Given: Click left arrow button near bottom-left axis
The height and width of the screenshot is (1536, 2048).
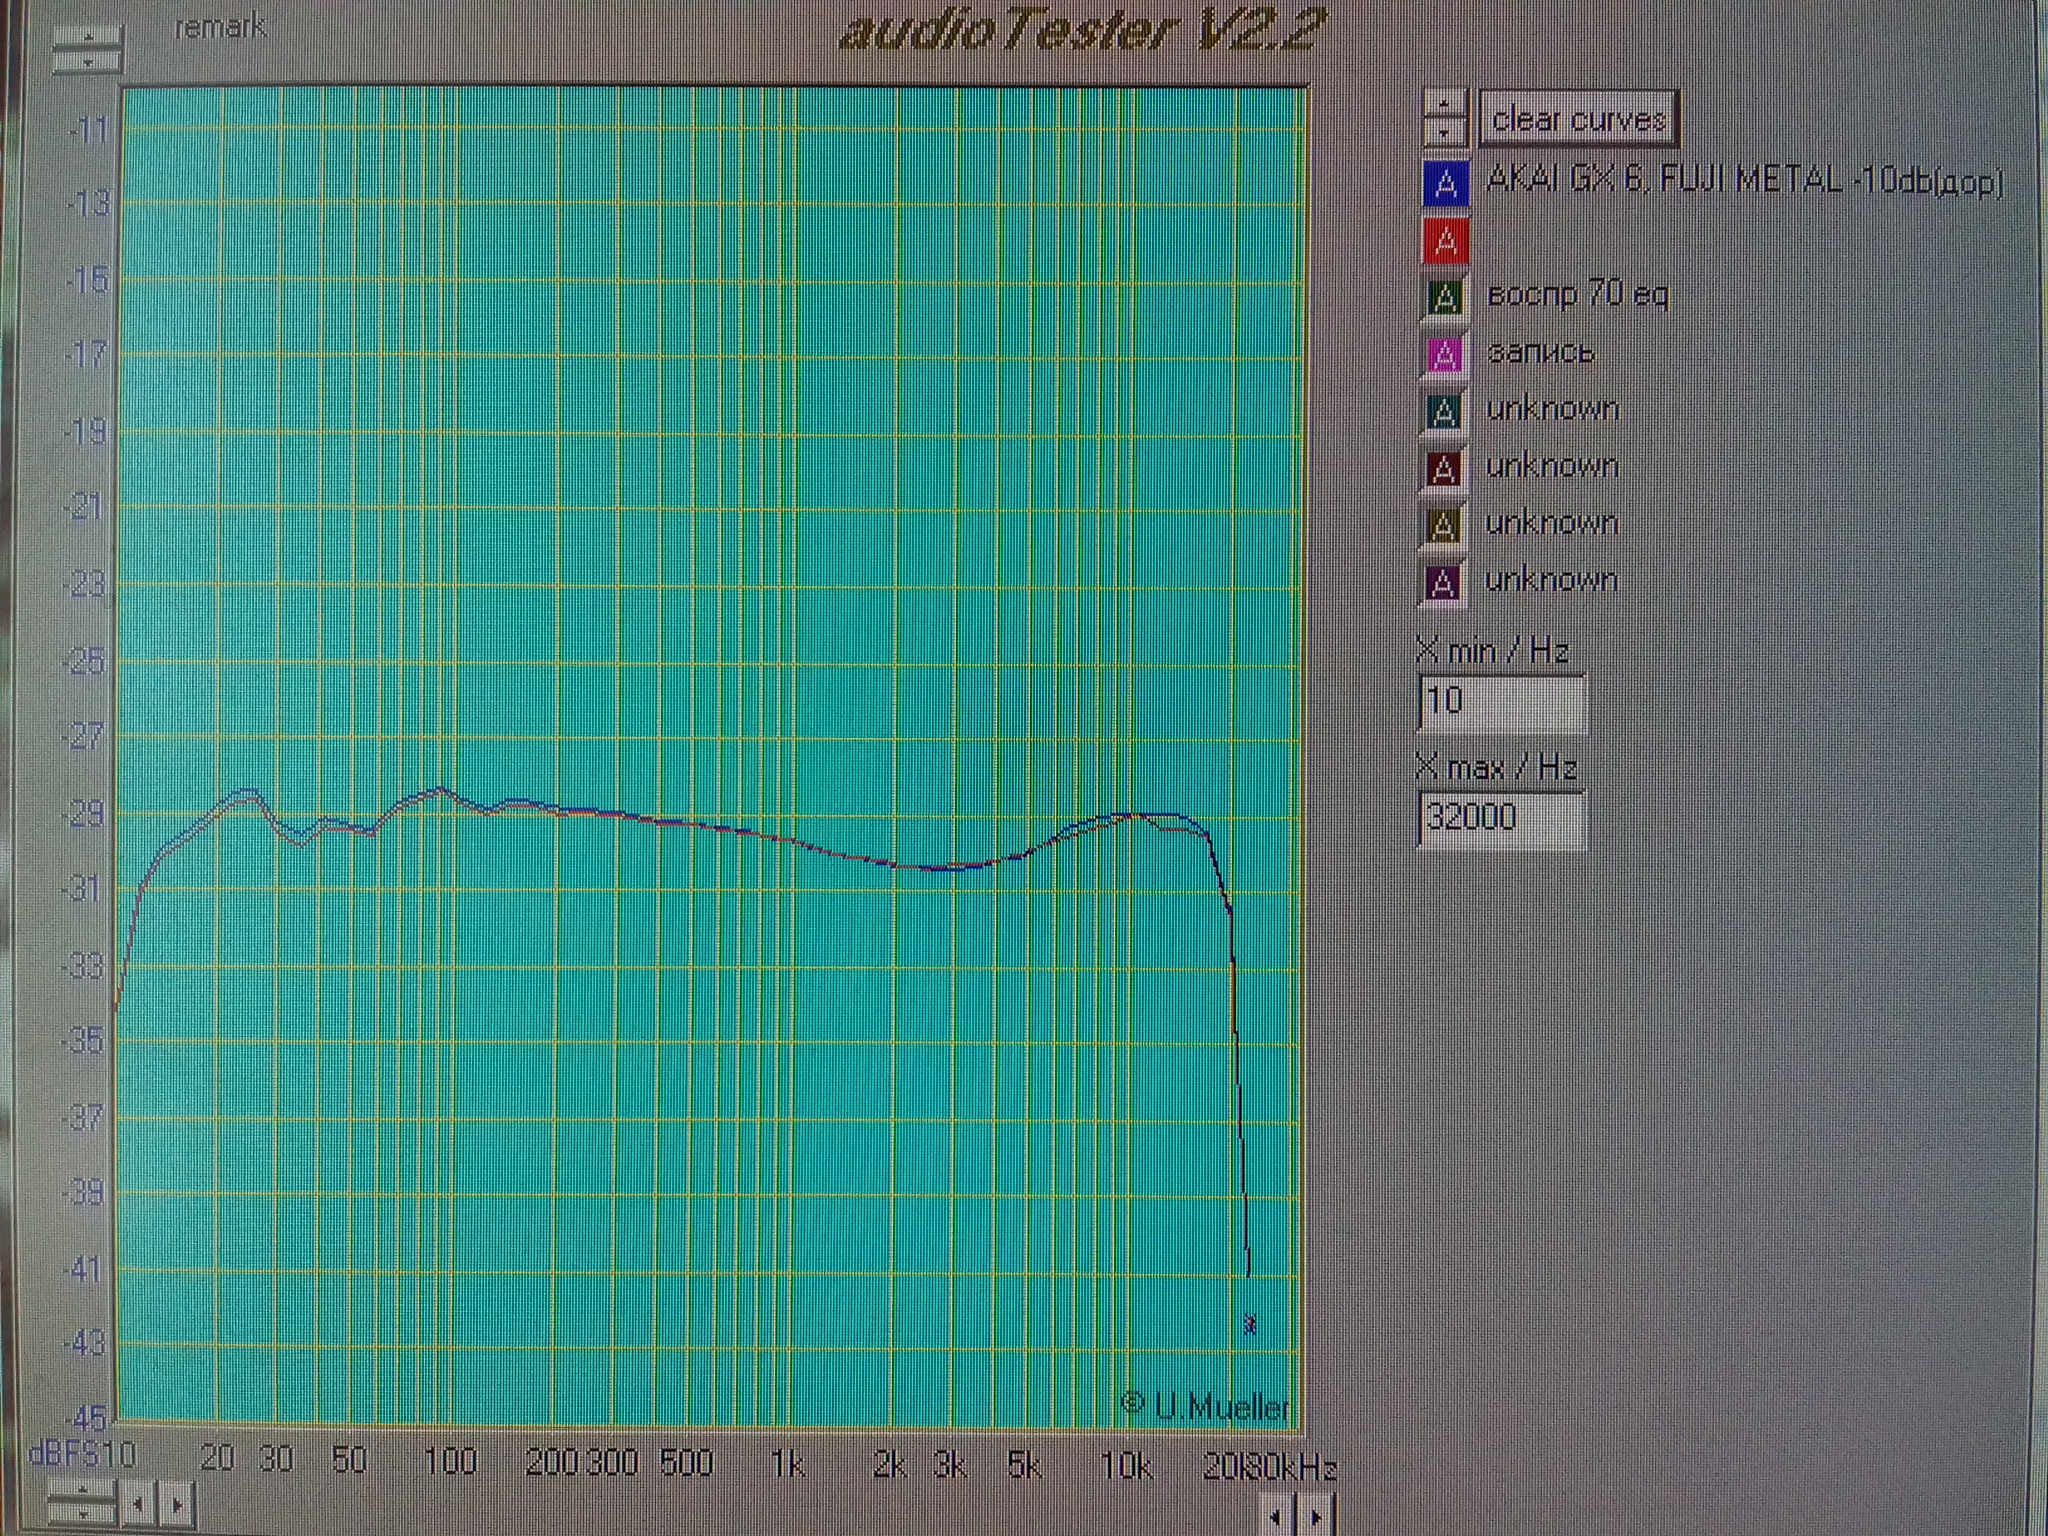Looking at the screenshot, I should 140,1504.
